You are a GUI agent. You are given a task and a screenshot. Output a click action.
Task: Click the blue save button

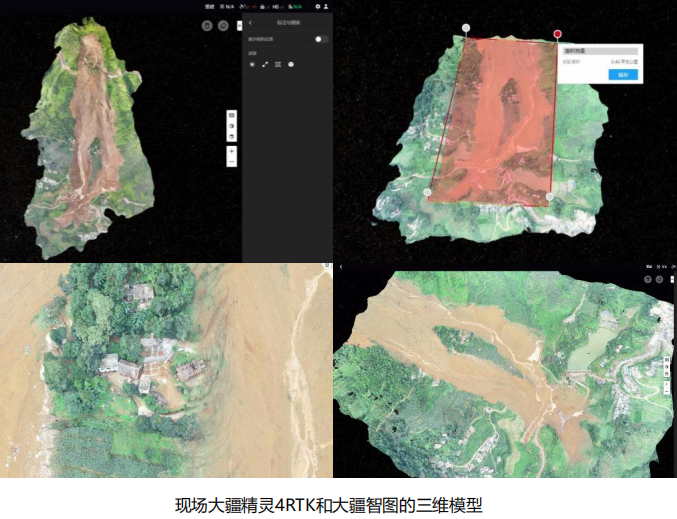[623, 74]
